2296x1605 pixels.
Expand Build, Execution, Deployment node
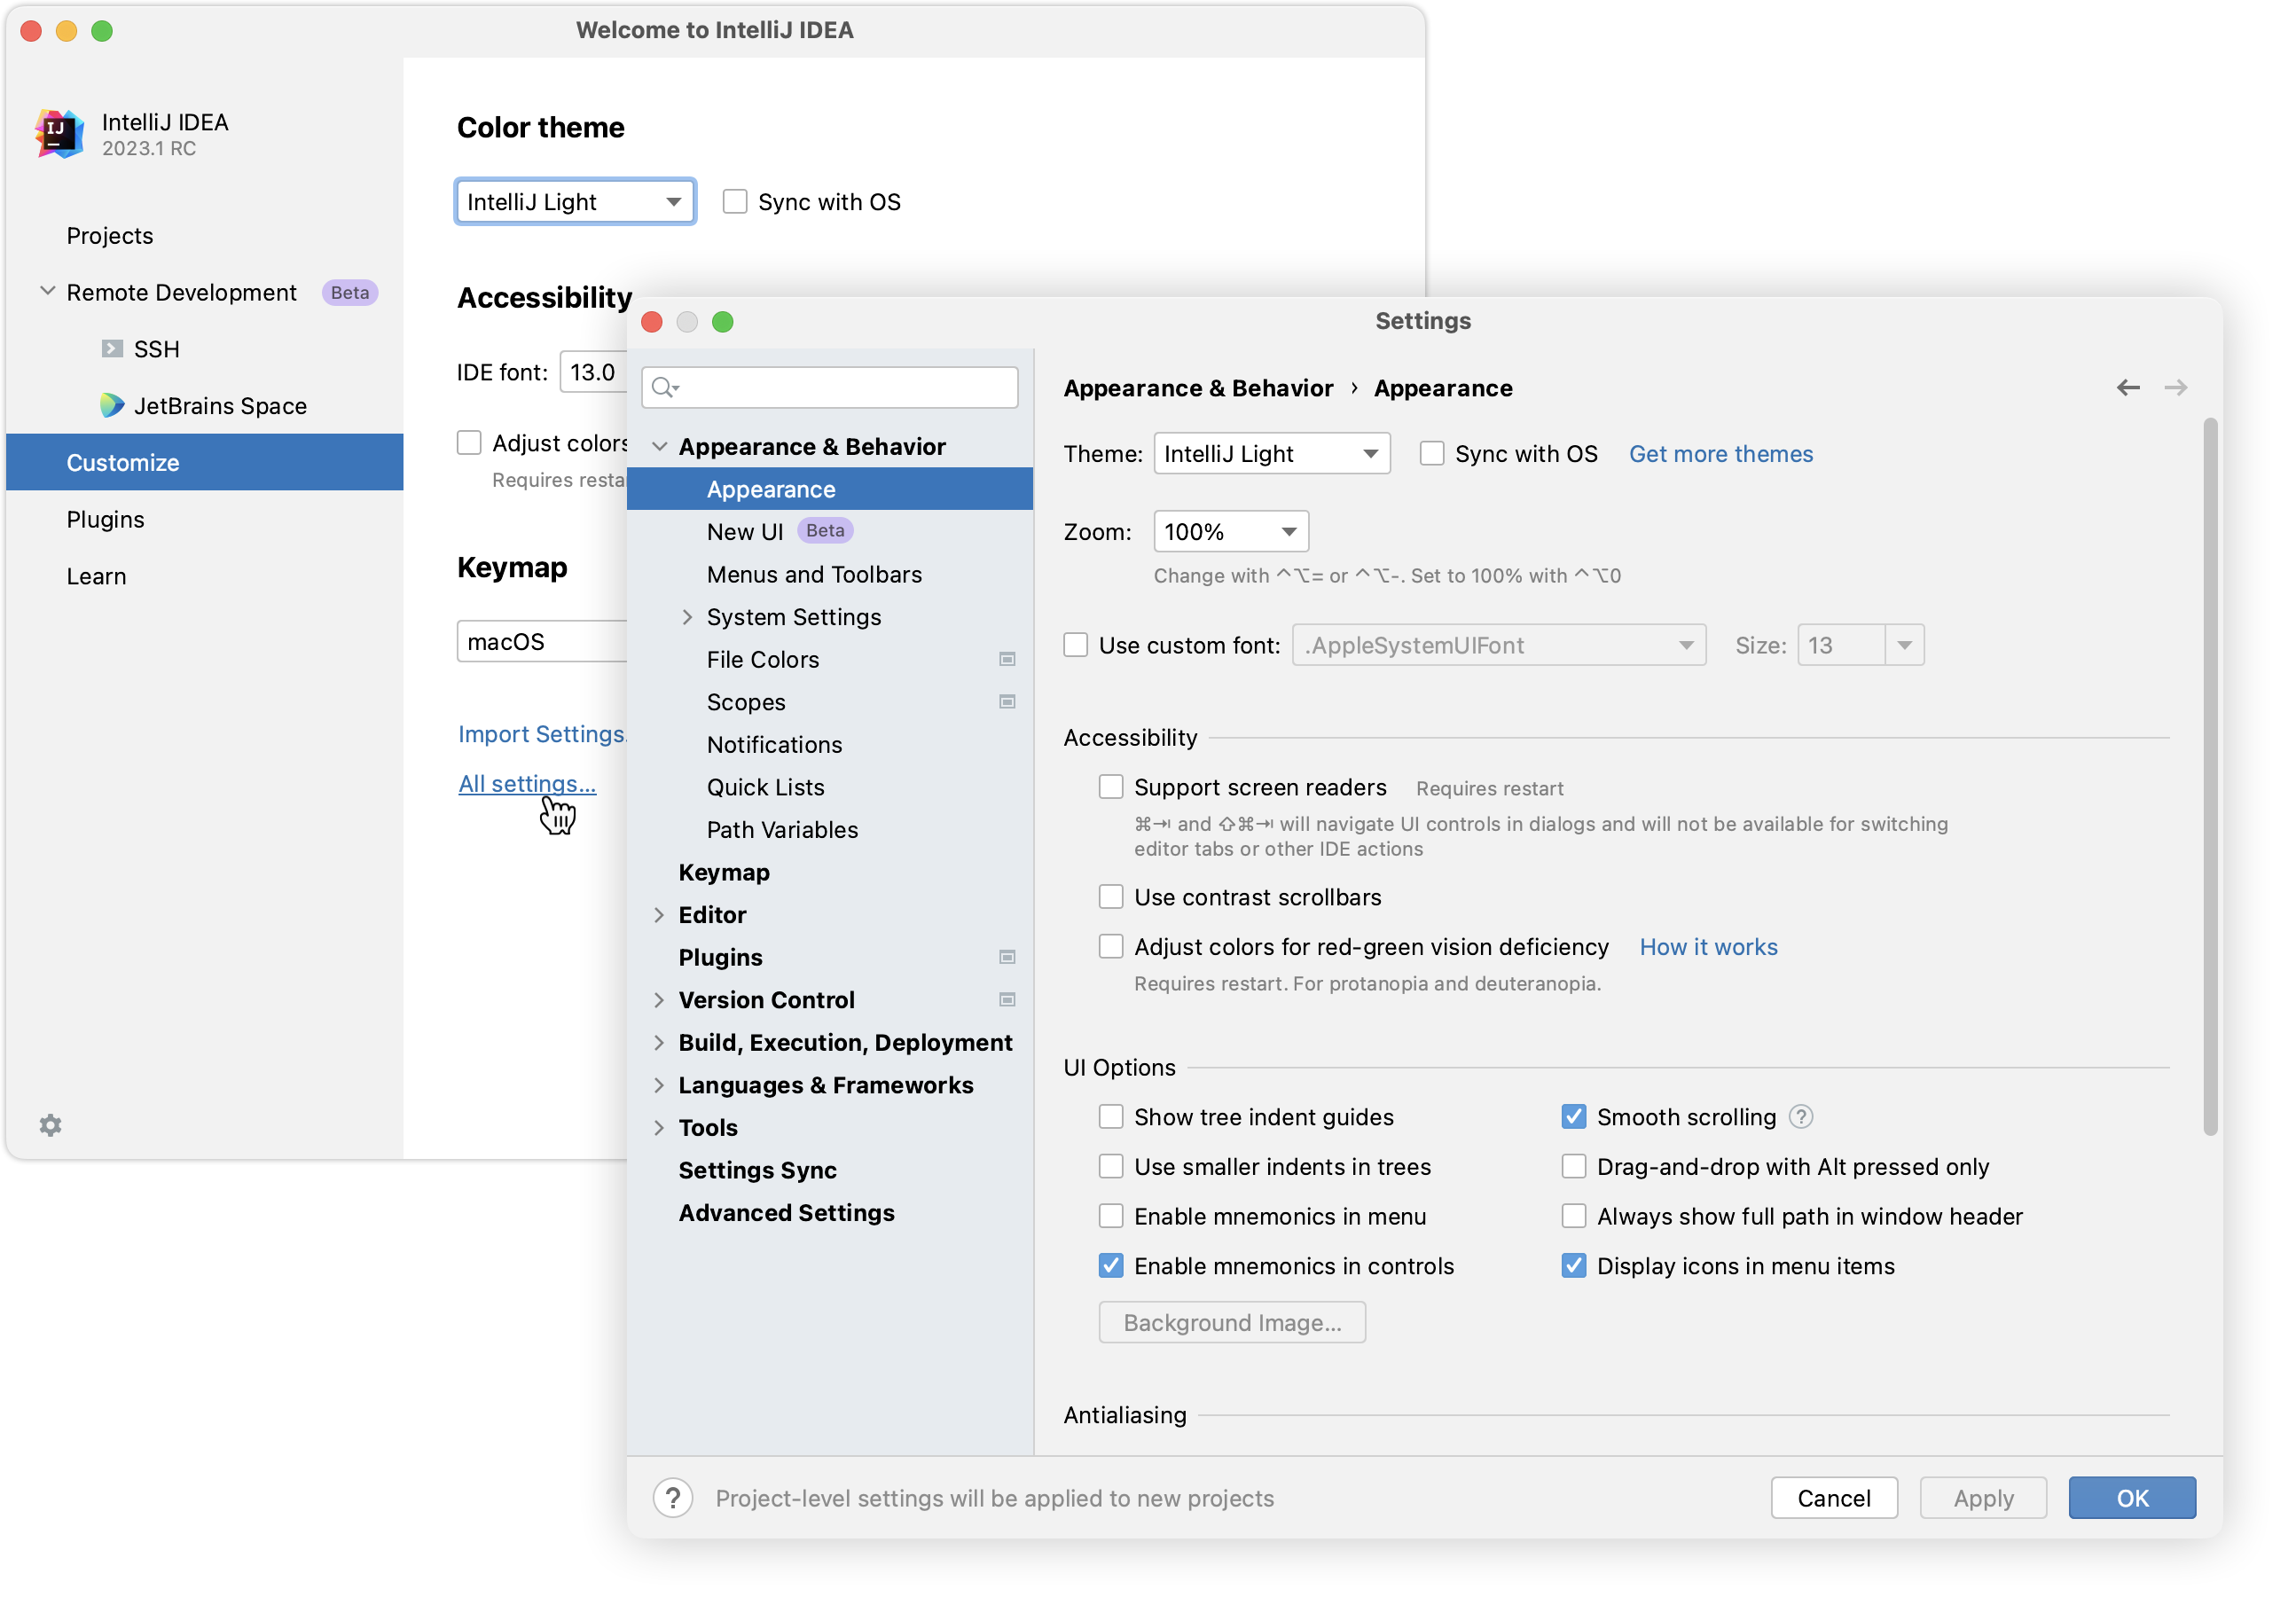(659, 1043)
